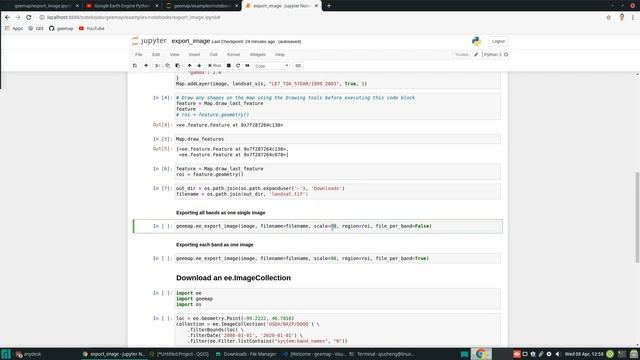Open the File menu
The width and height of the screenshot is (640, 360).
click(x=139, y=54)
